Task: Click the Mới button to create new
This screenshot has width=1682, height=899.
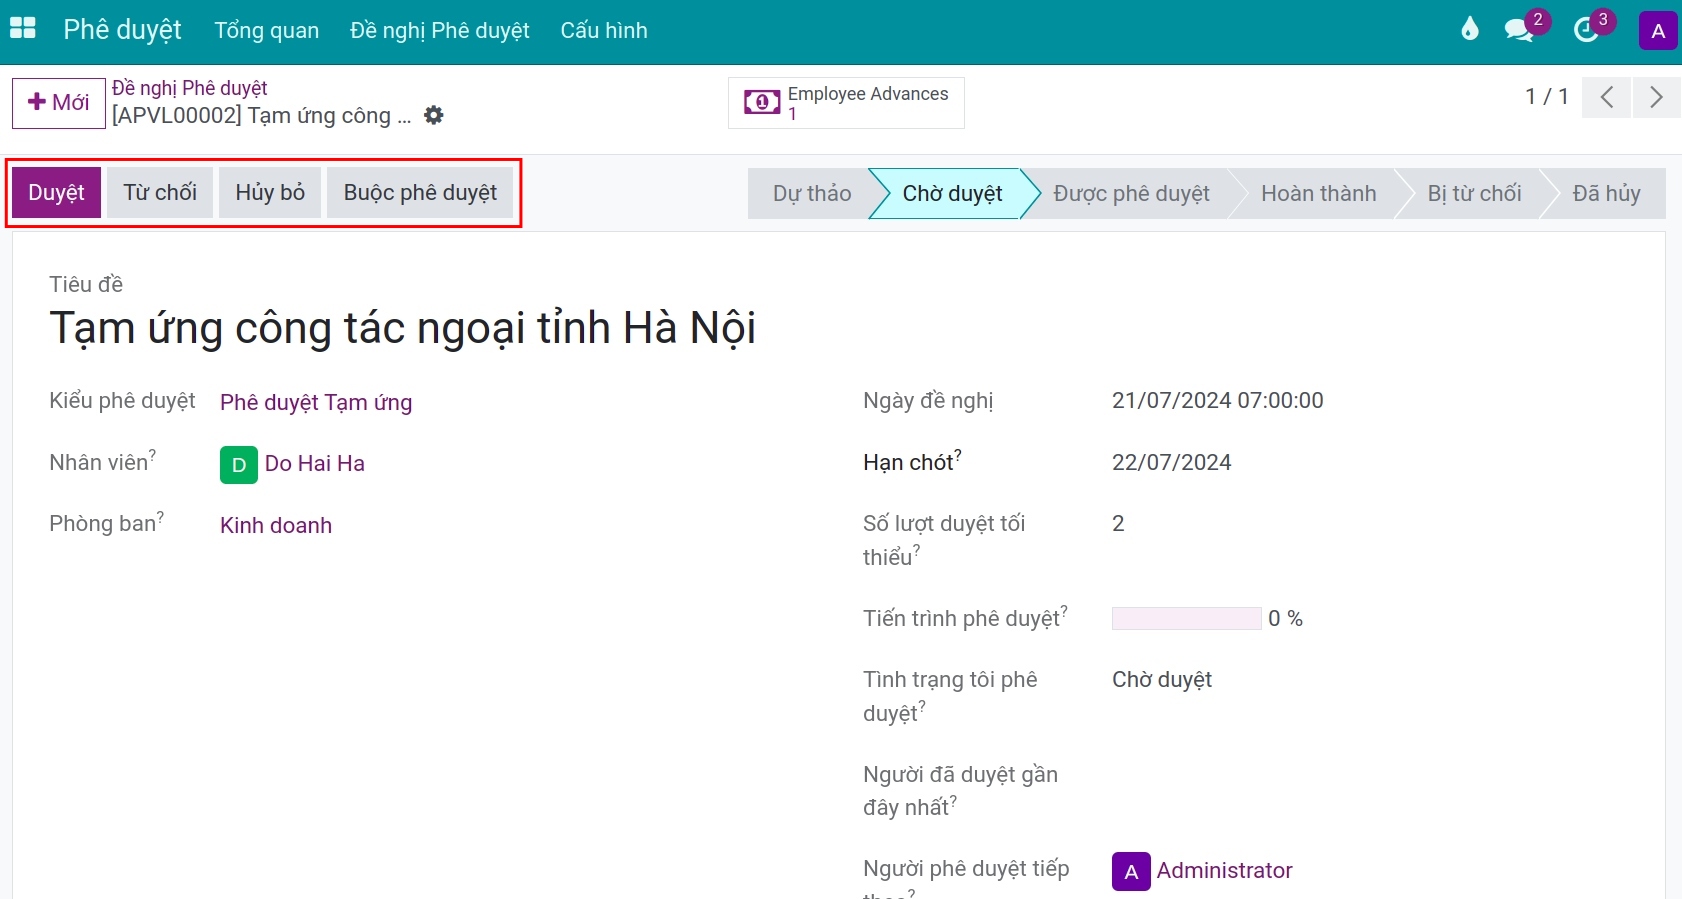Action: pos(59,103)
